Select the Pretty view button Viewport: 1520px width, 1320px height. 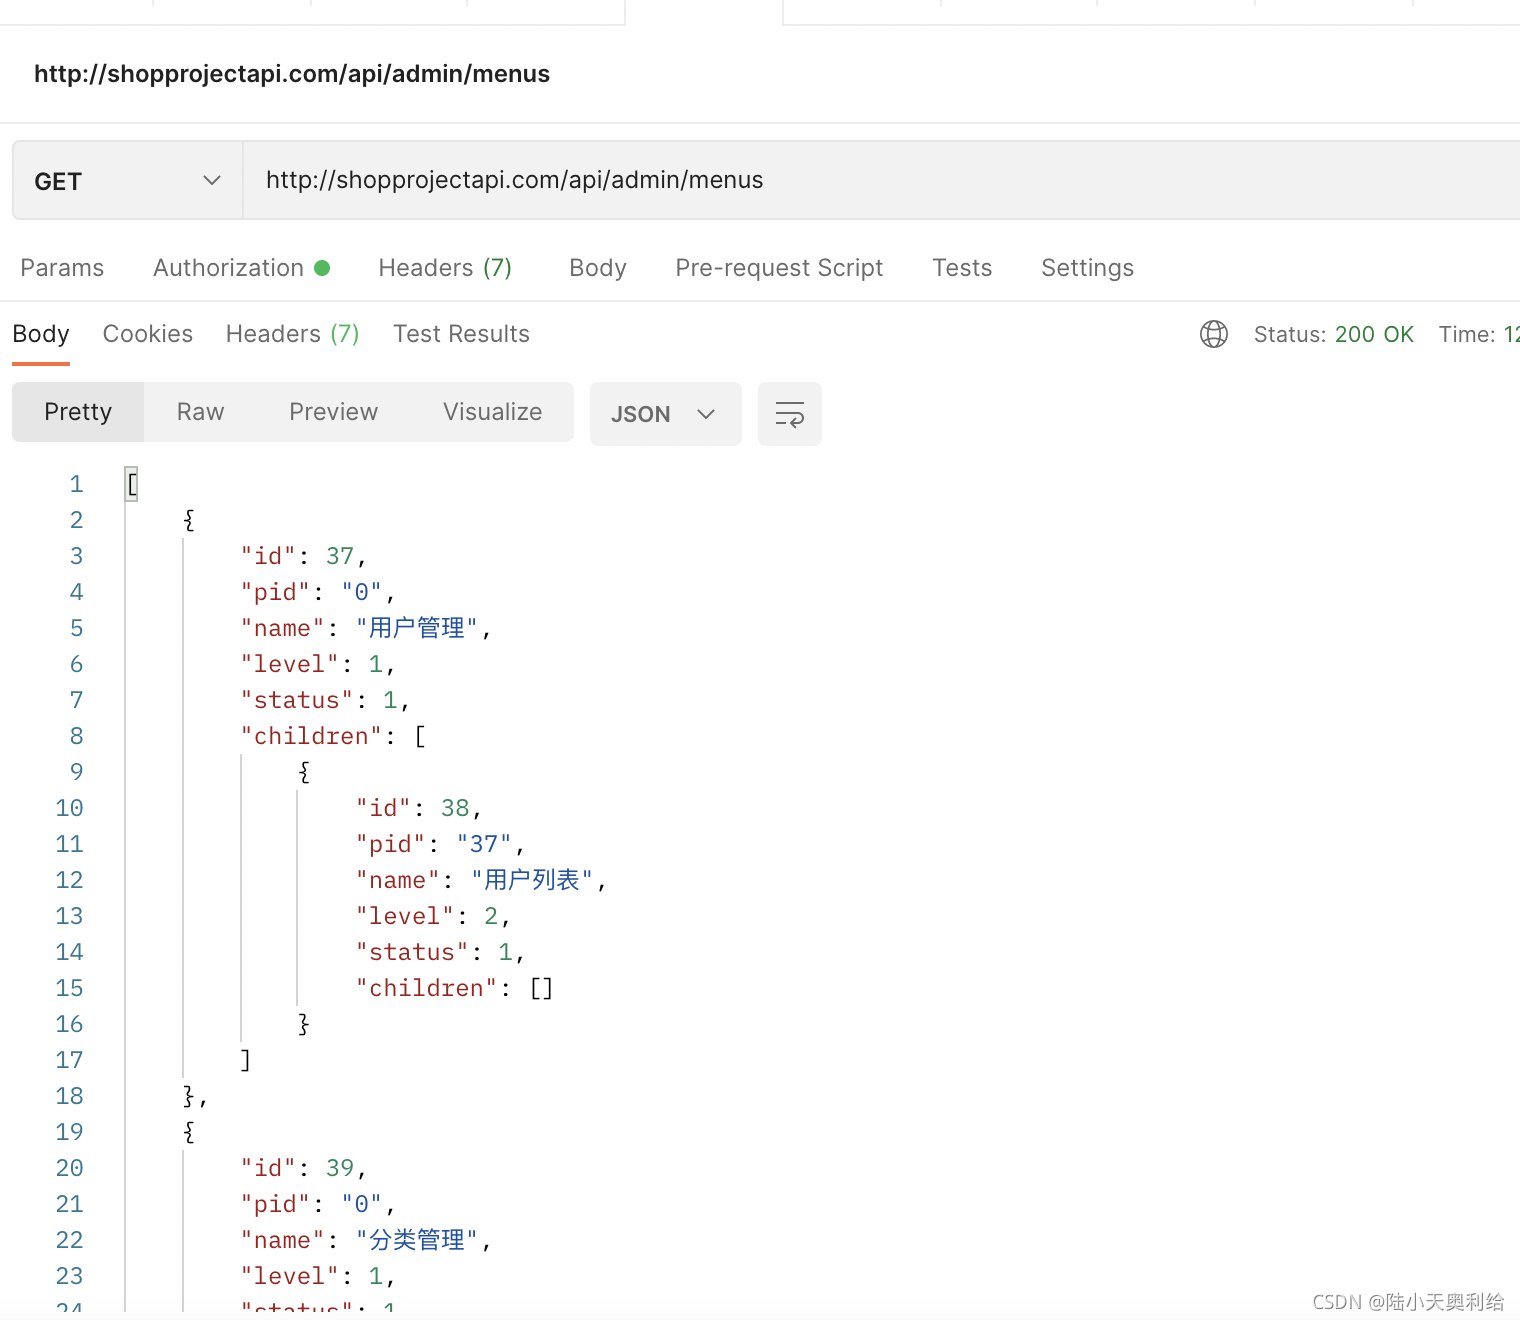coord(78,412)
